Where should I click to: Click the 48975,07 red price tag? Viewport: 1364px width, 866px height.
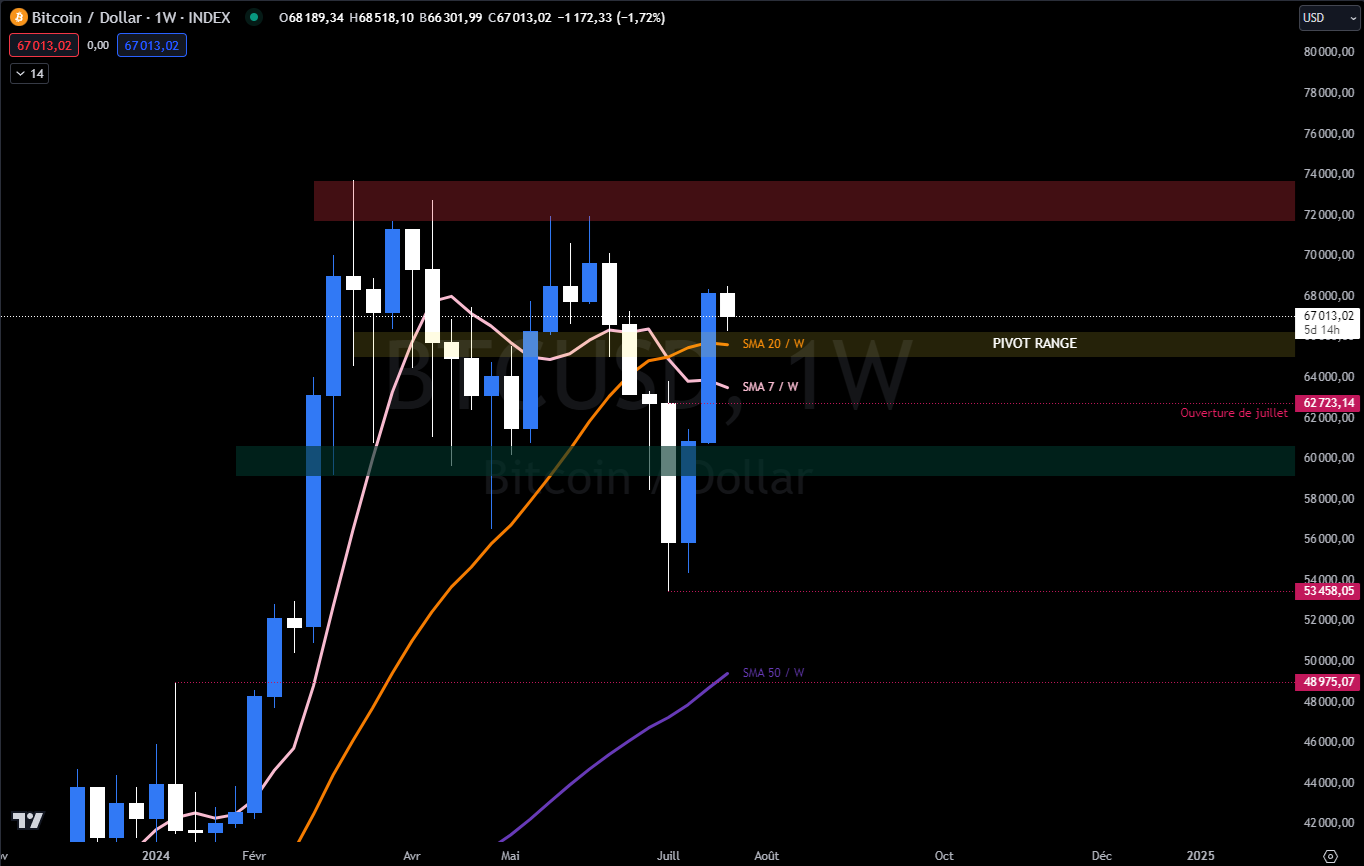point(1327,682)
